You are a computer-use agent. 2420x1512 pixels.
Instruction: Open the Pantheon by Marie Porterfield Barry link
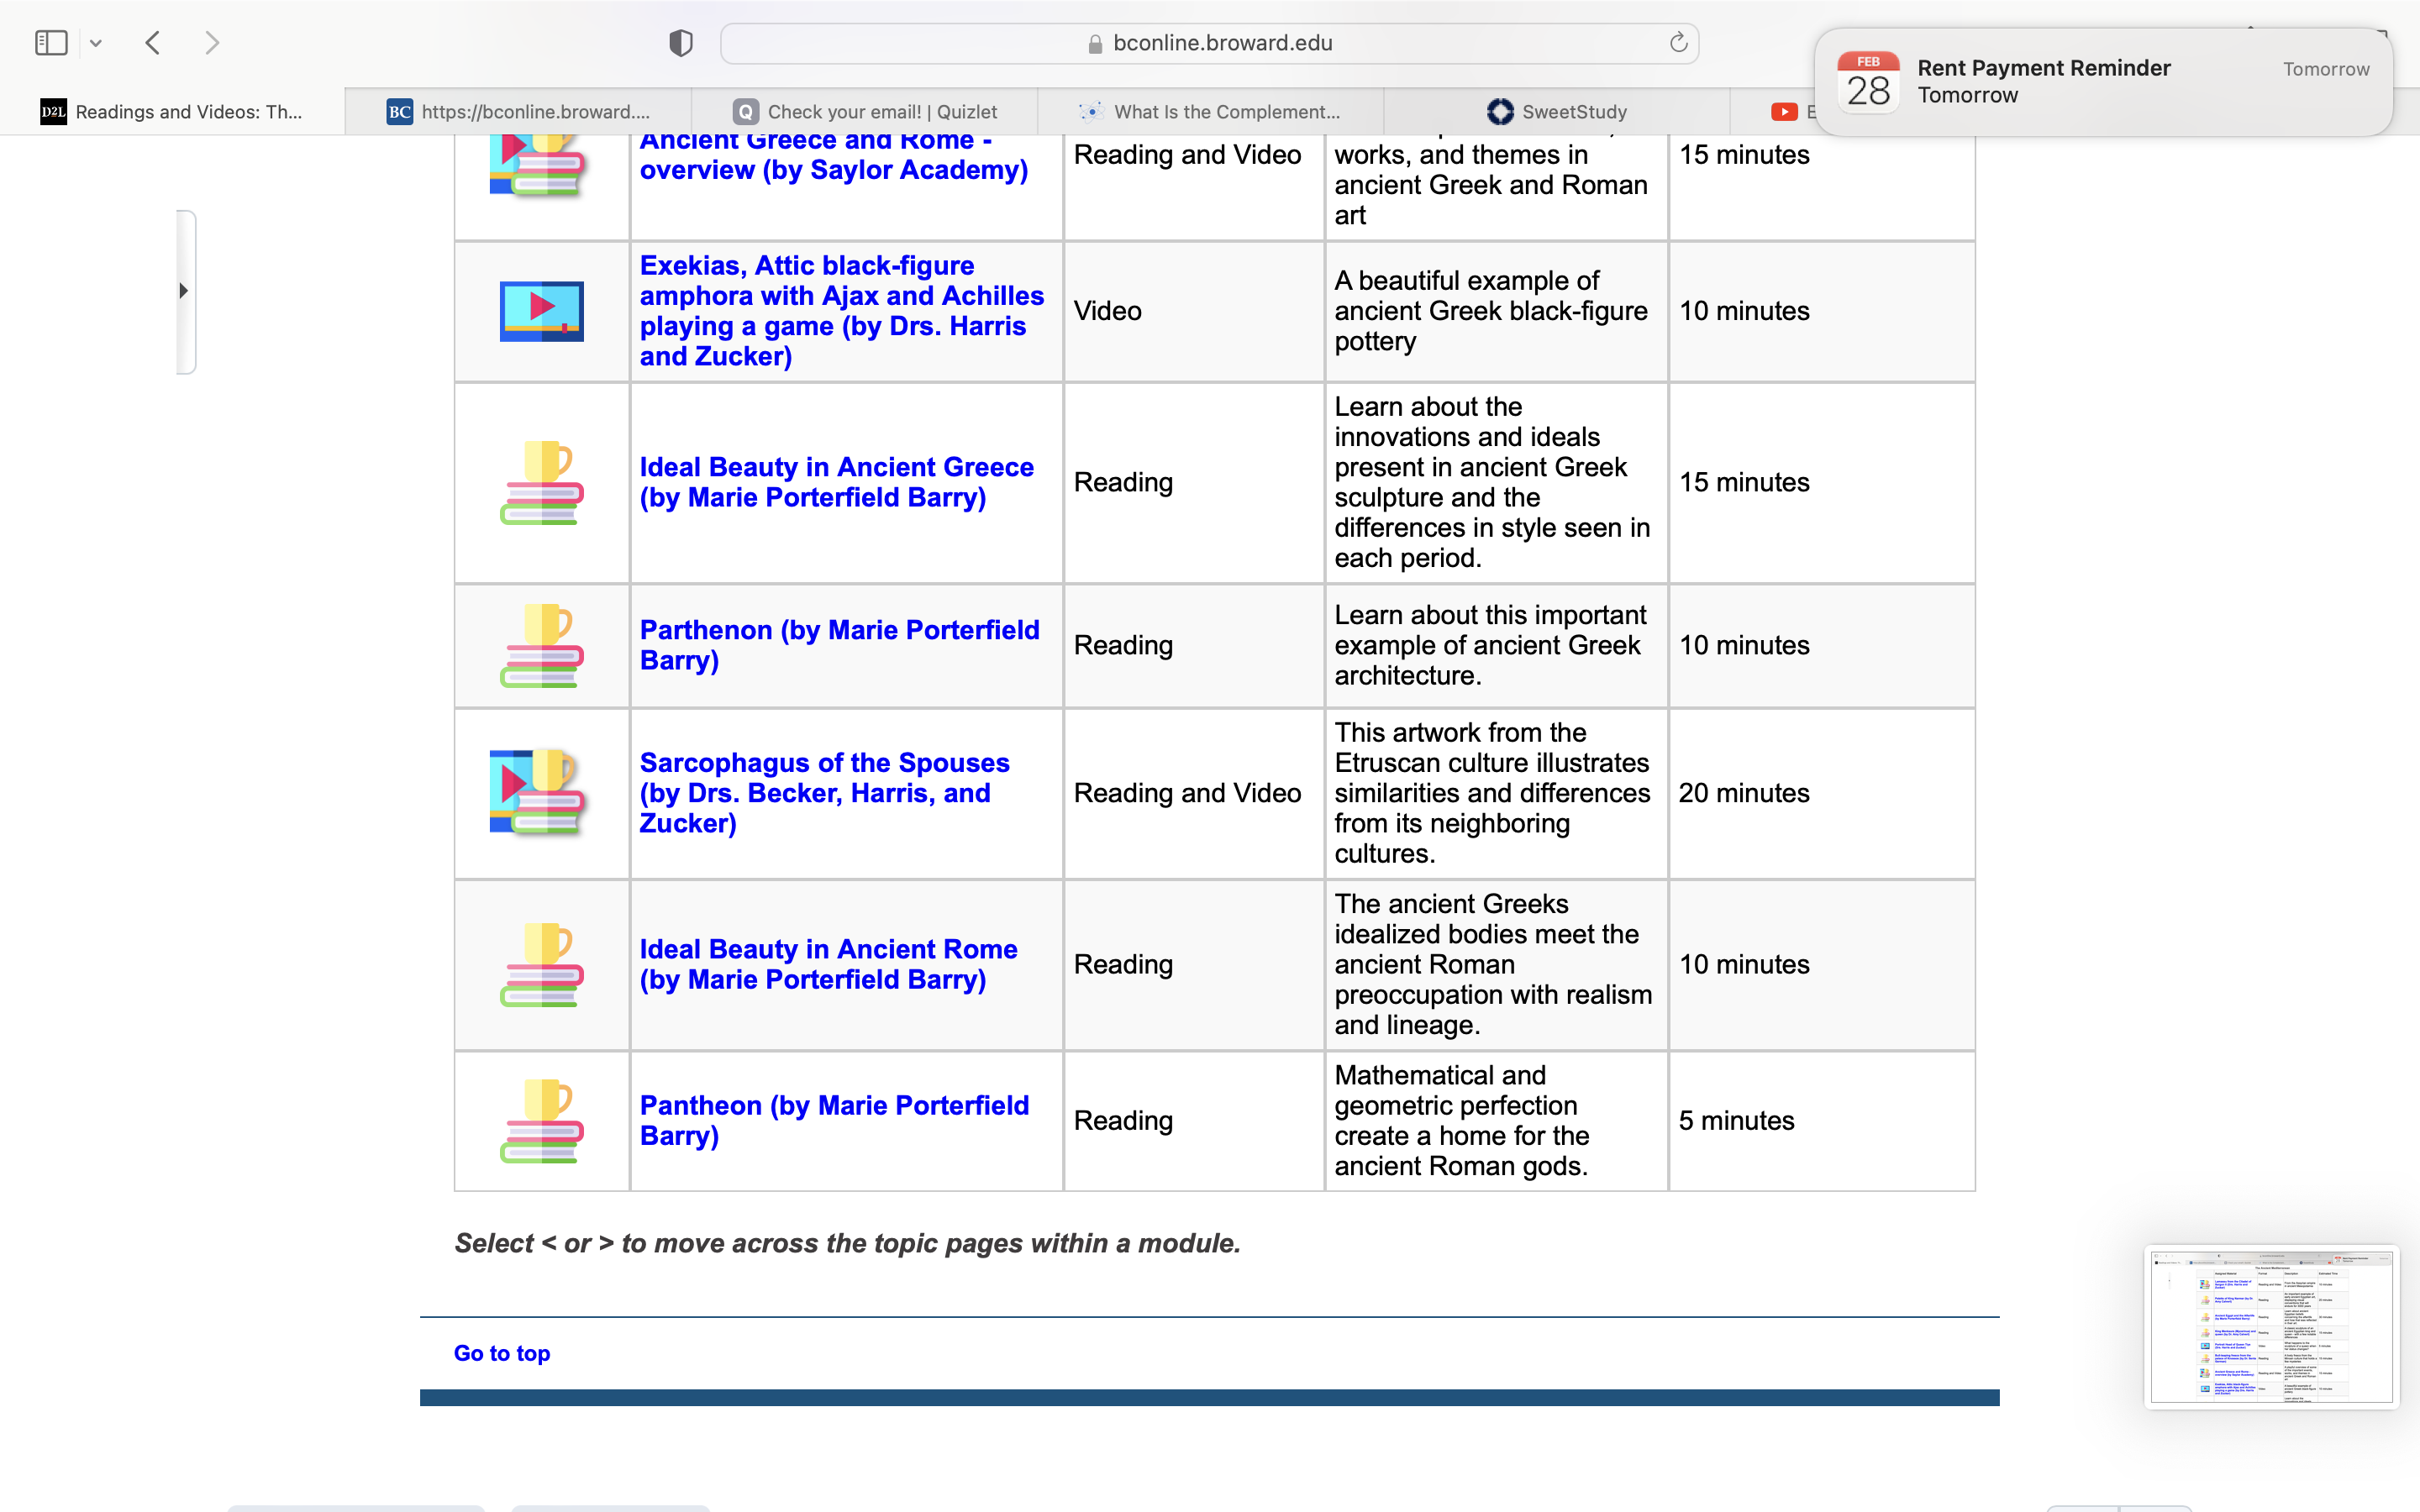point(834,1120)
